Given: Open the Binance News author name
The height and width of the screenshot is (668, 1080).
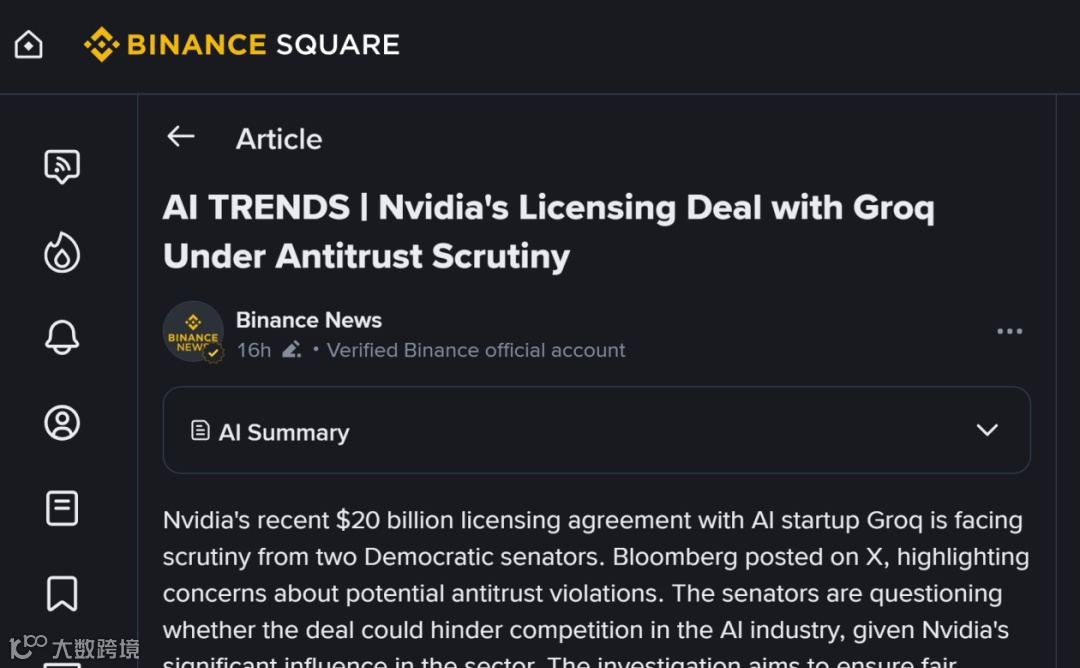Looking at the screenshot, I should (309, 320).
